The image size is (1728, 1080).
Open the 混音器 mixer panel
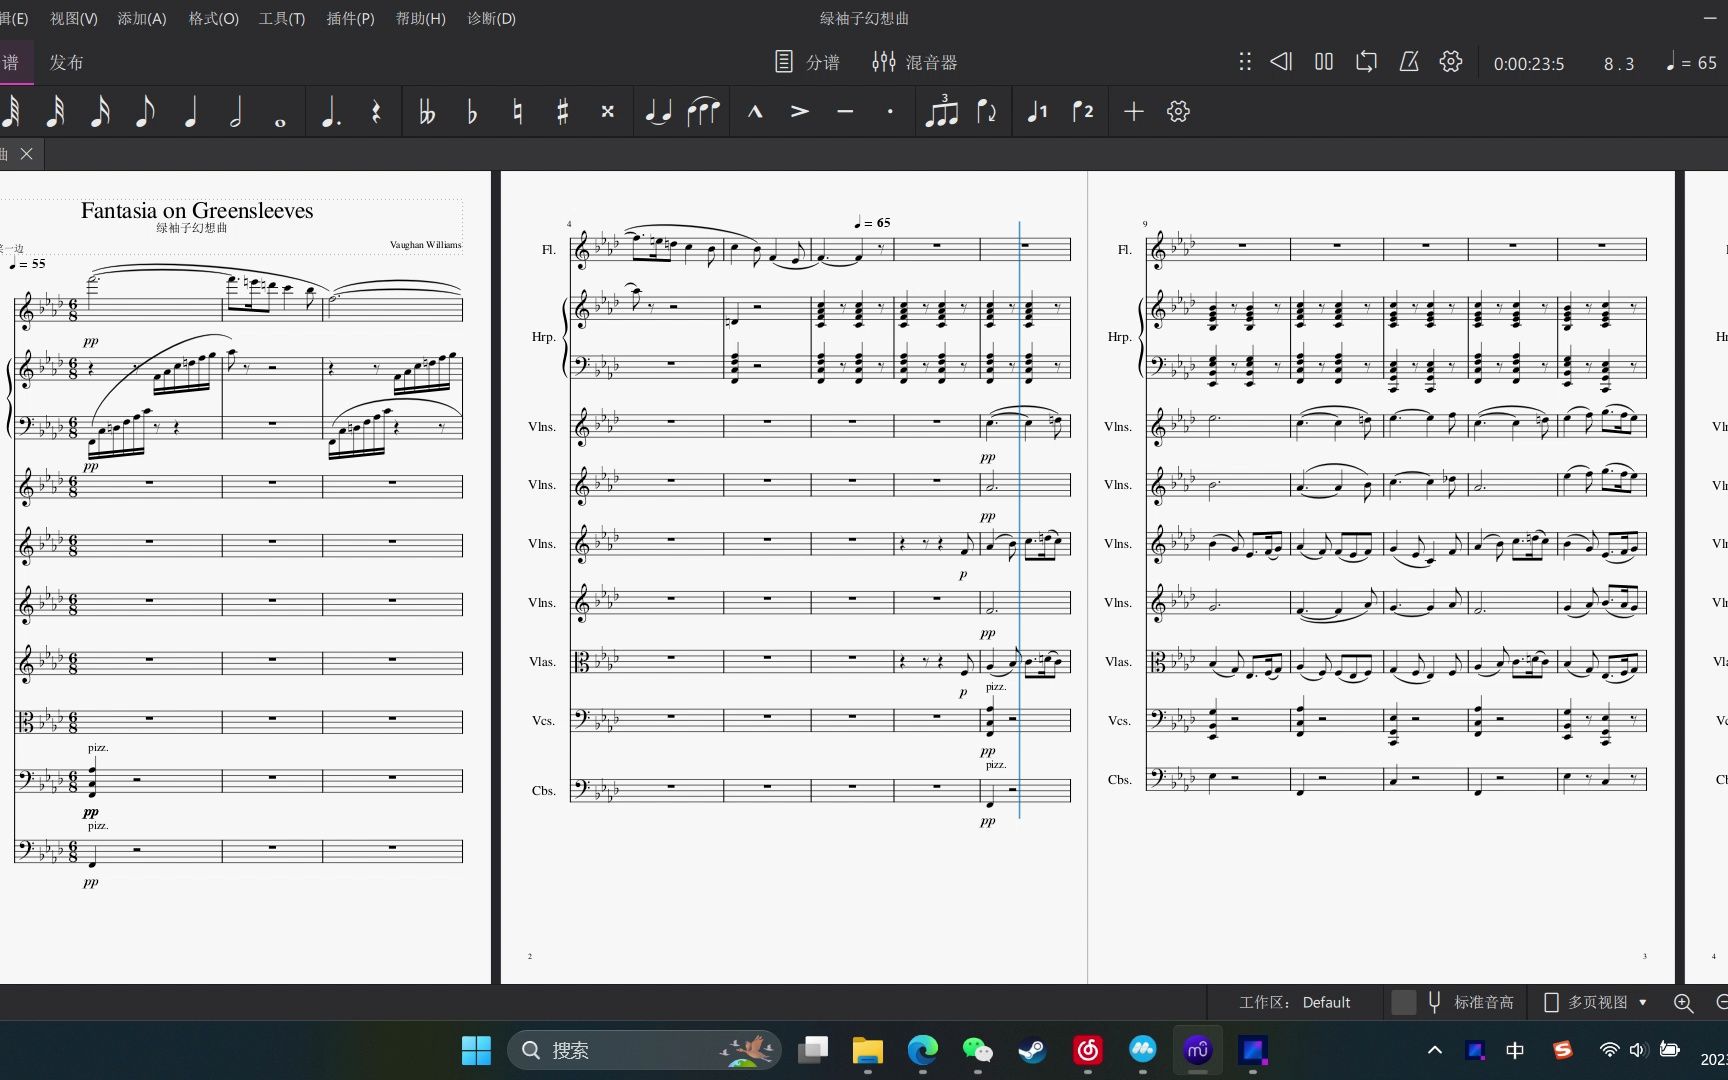pos(914,62)
